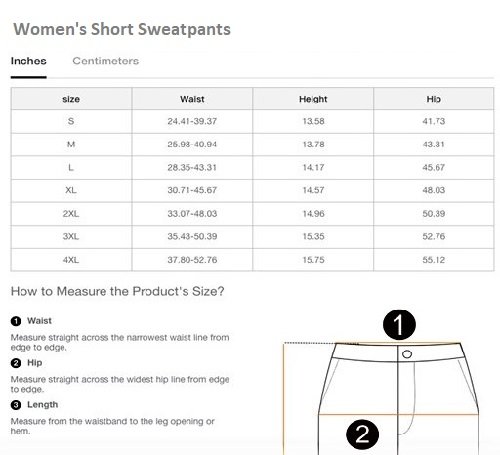
Task: Select the Inches tab
Action: tap(29, 61)
